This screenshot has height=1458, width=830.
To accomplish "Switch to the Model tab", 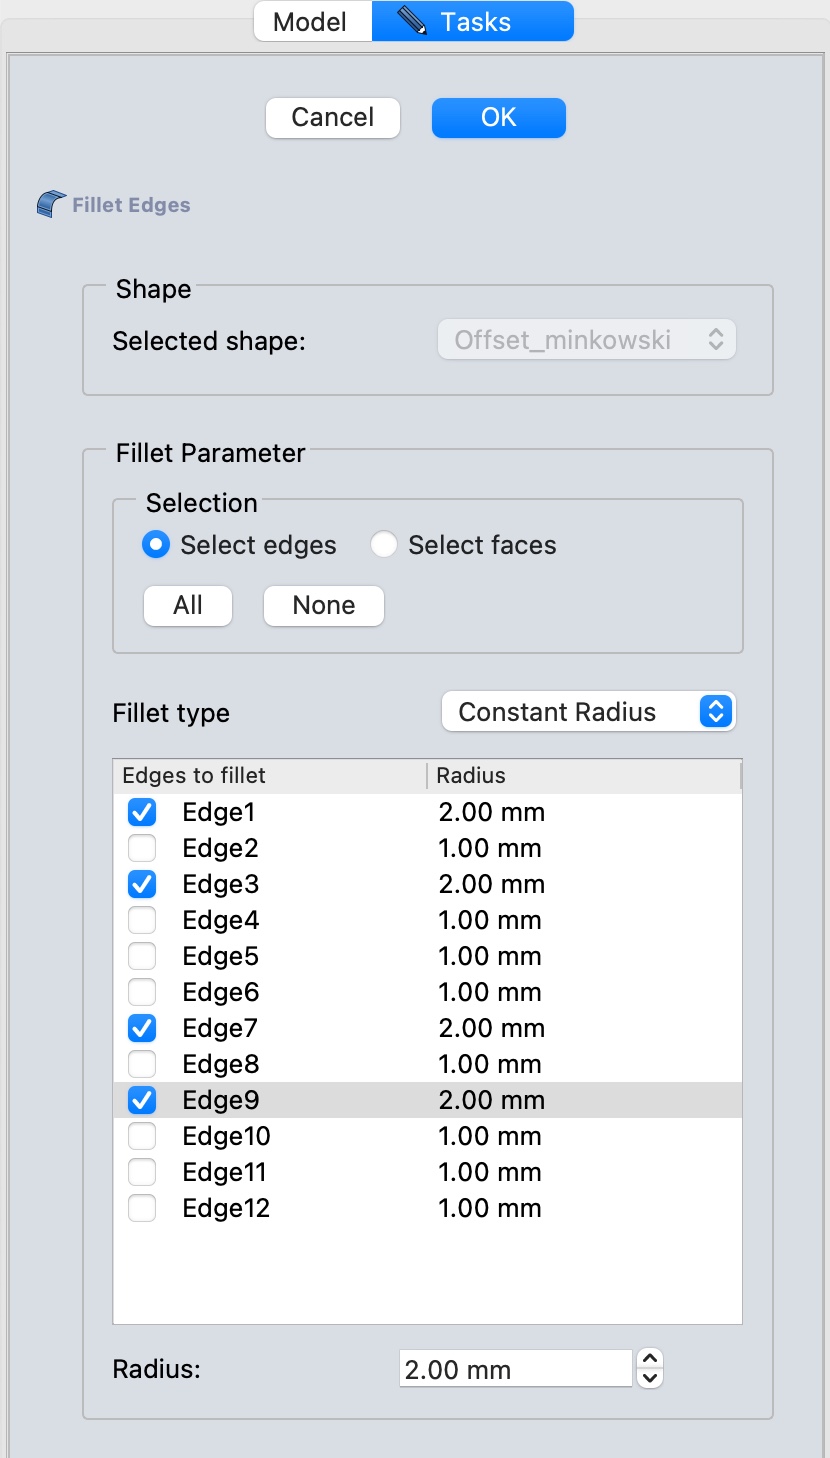I will (x=311, y=22).
